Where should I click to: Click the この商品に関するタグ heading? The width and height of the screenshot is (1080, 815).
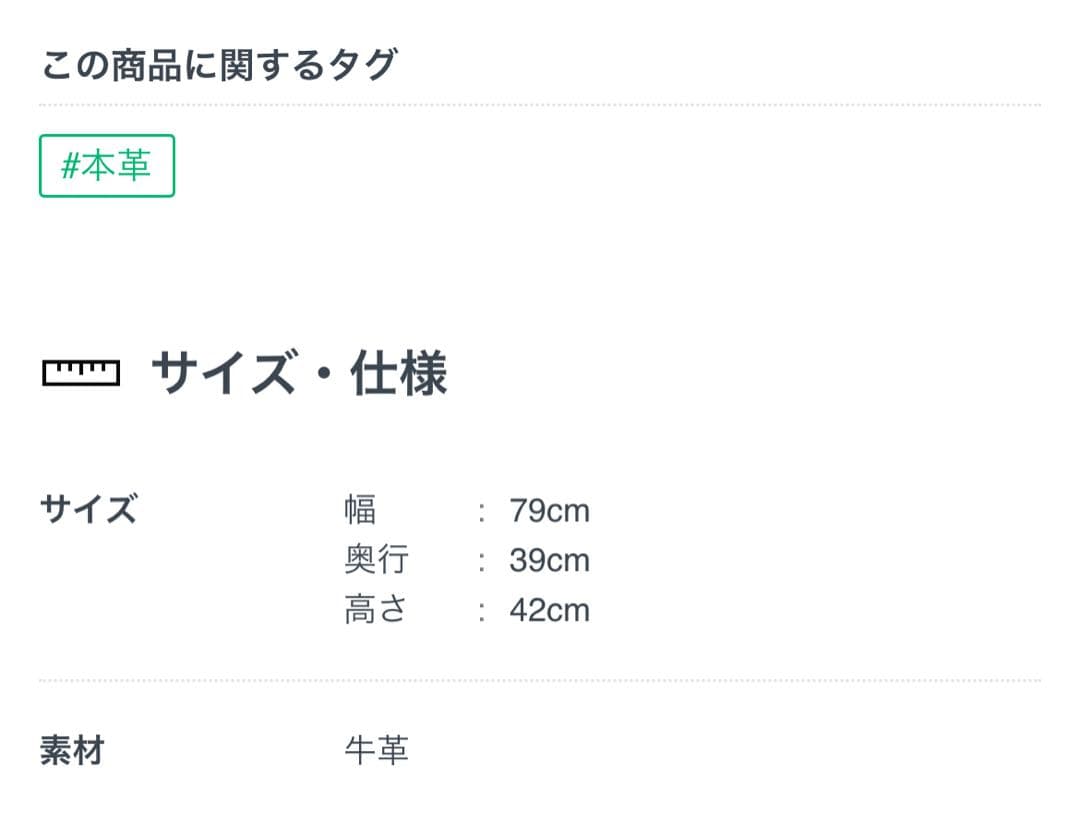coord(220,62)
